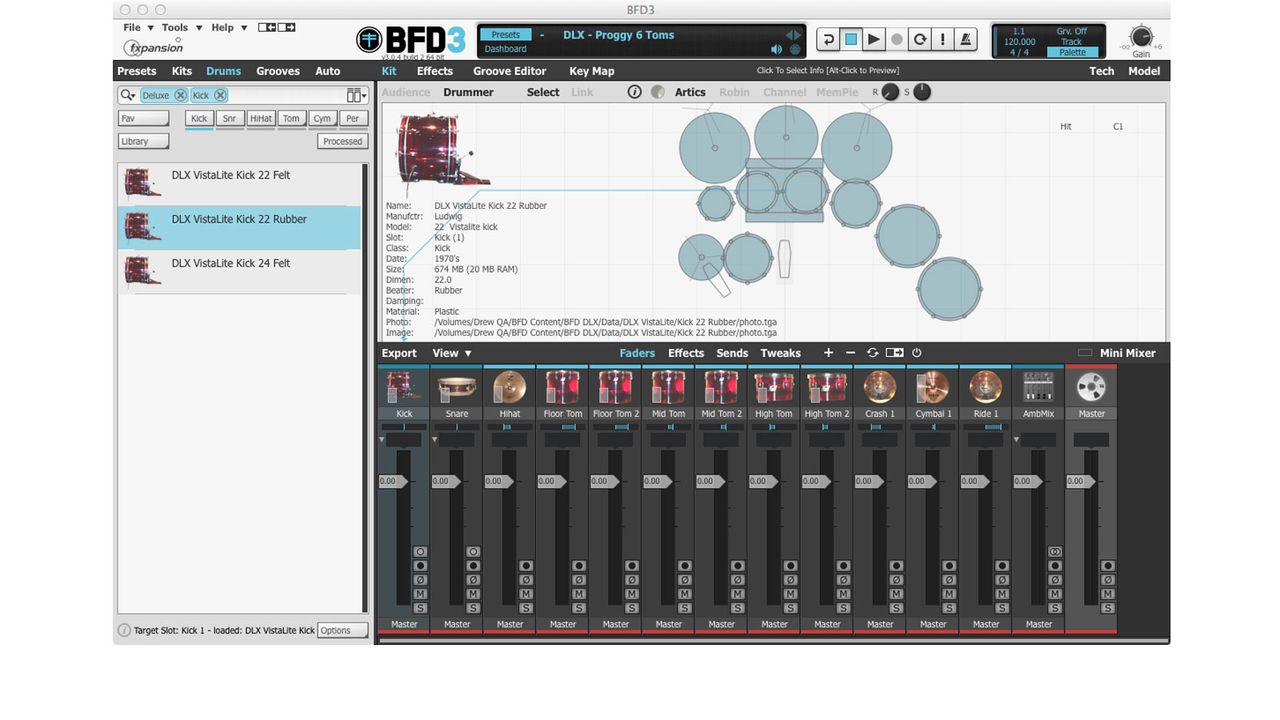Viewport: 1280px width, 720px height.
Task: Click the transport return/loop arrow icon
Action: [x=828, y=39]
